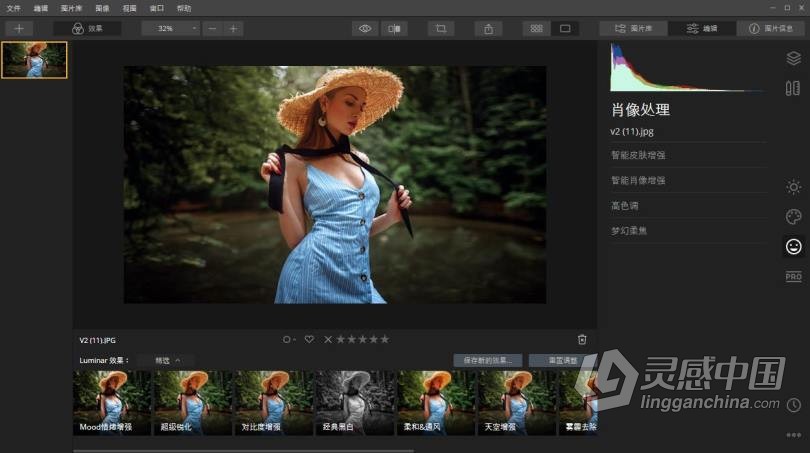Open the 窗口 menu
The width and height of the screenshot is (810, 453).
point(157,8)
